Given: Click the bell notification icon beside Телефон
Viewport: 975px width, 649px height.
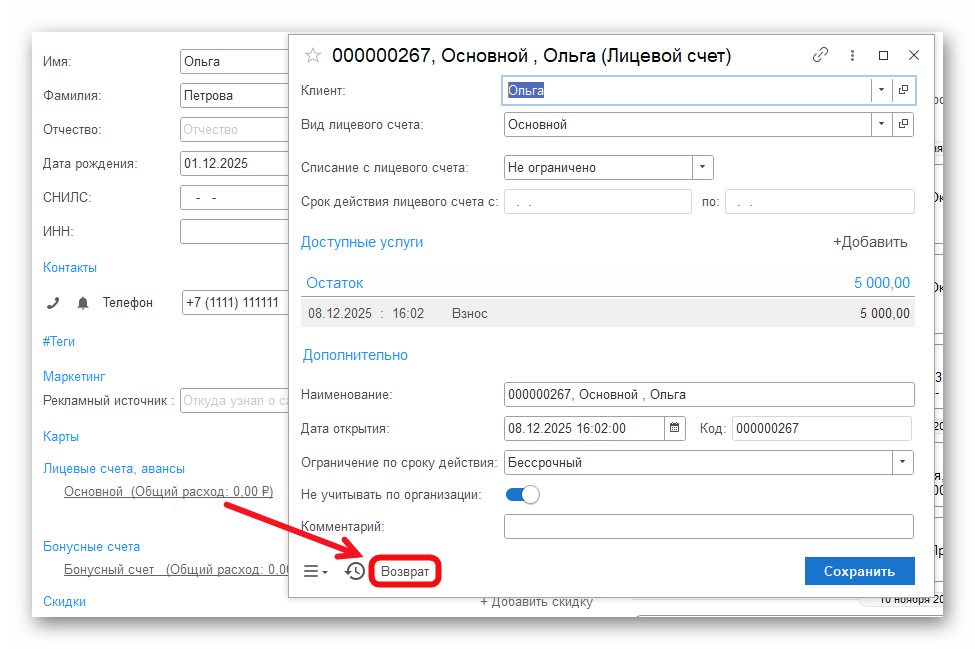Looking at the screenshot, I should (83, 302).
